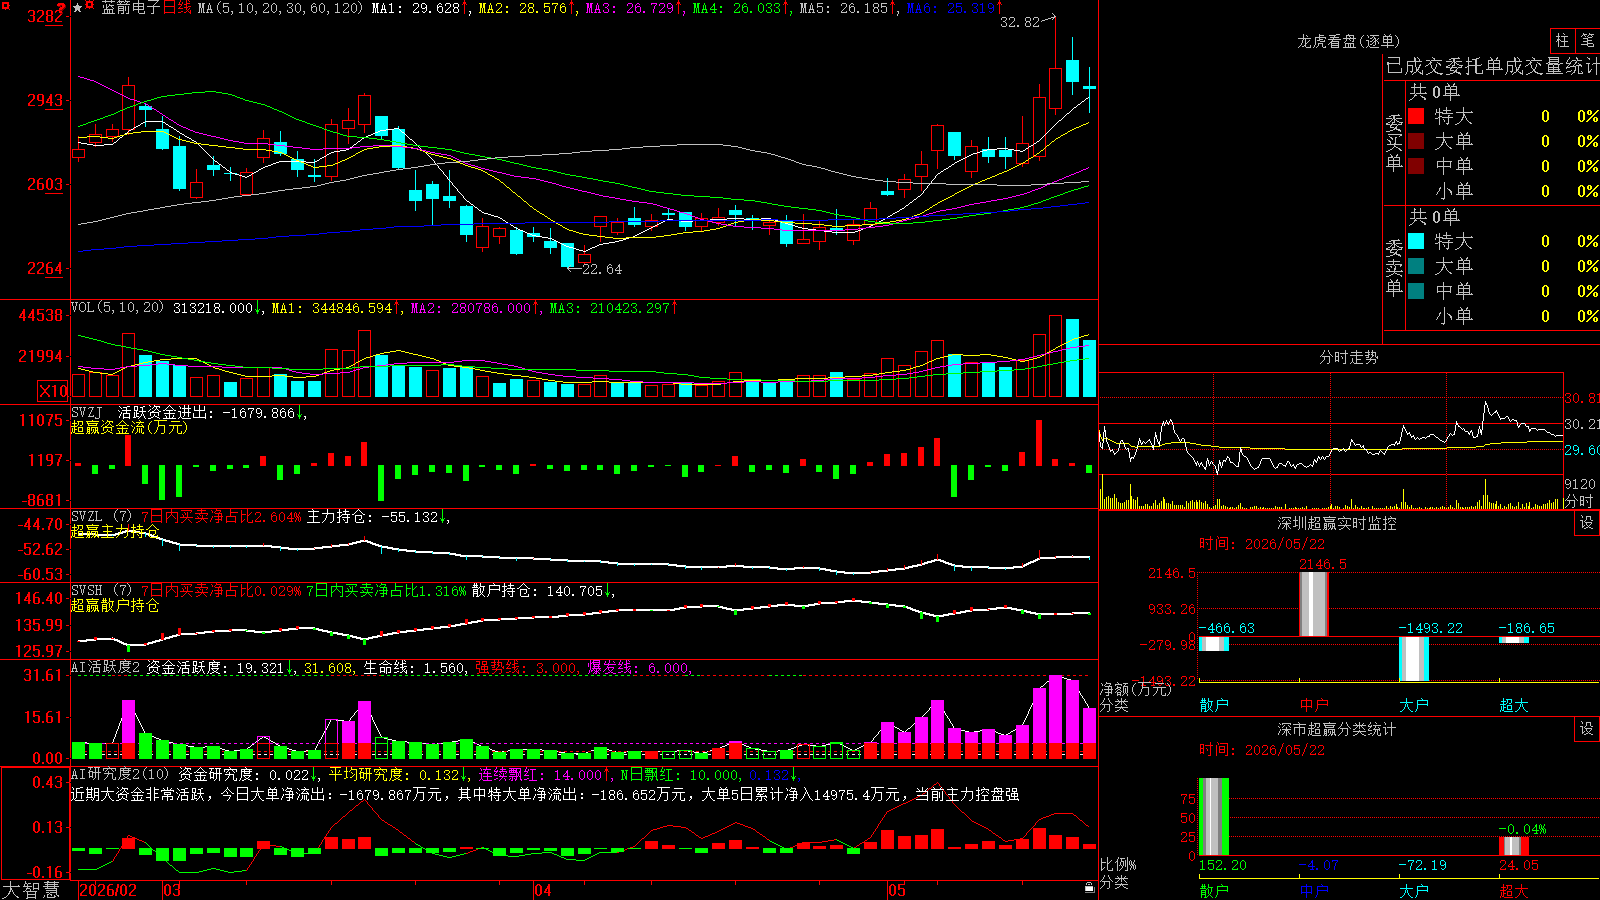Click the 大智慧 logo in the bottom-left
The image size is (1600, 900).
[31, 890]
